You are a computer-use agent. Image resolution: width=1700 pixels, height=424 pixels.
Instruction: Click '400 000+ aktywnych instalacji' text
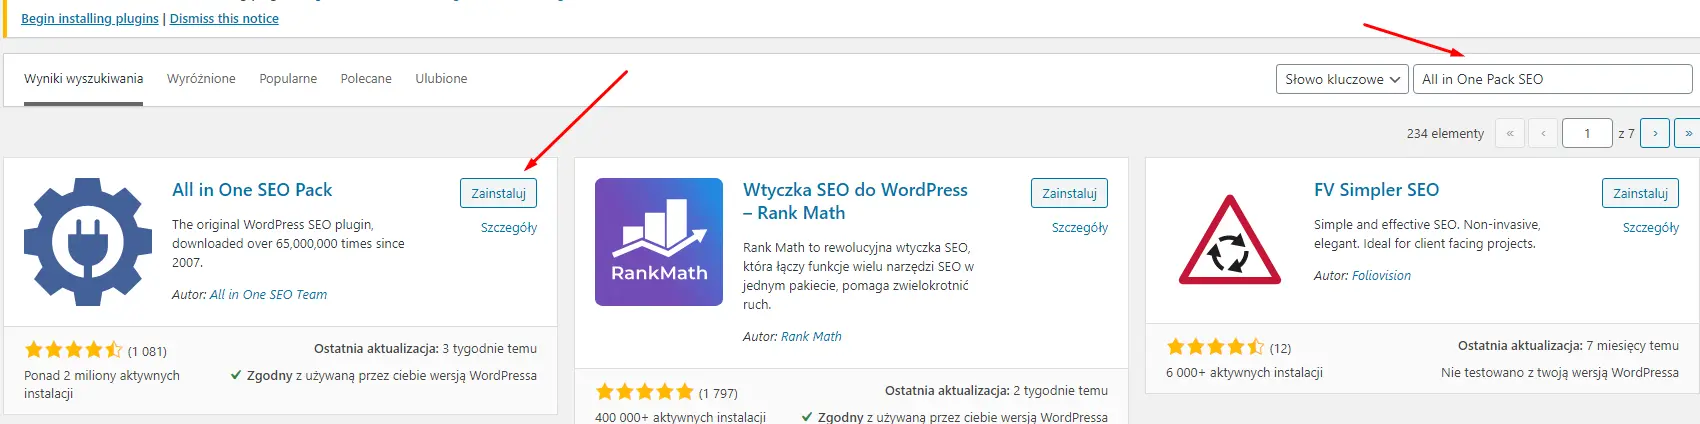click(x=680, y=417)
